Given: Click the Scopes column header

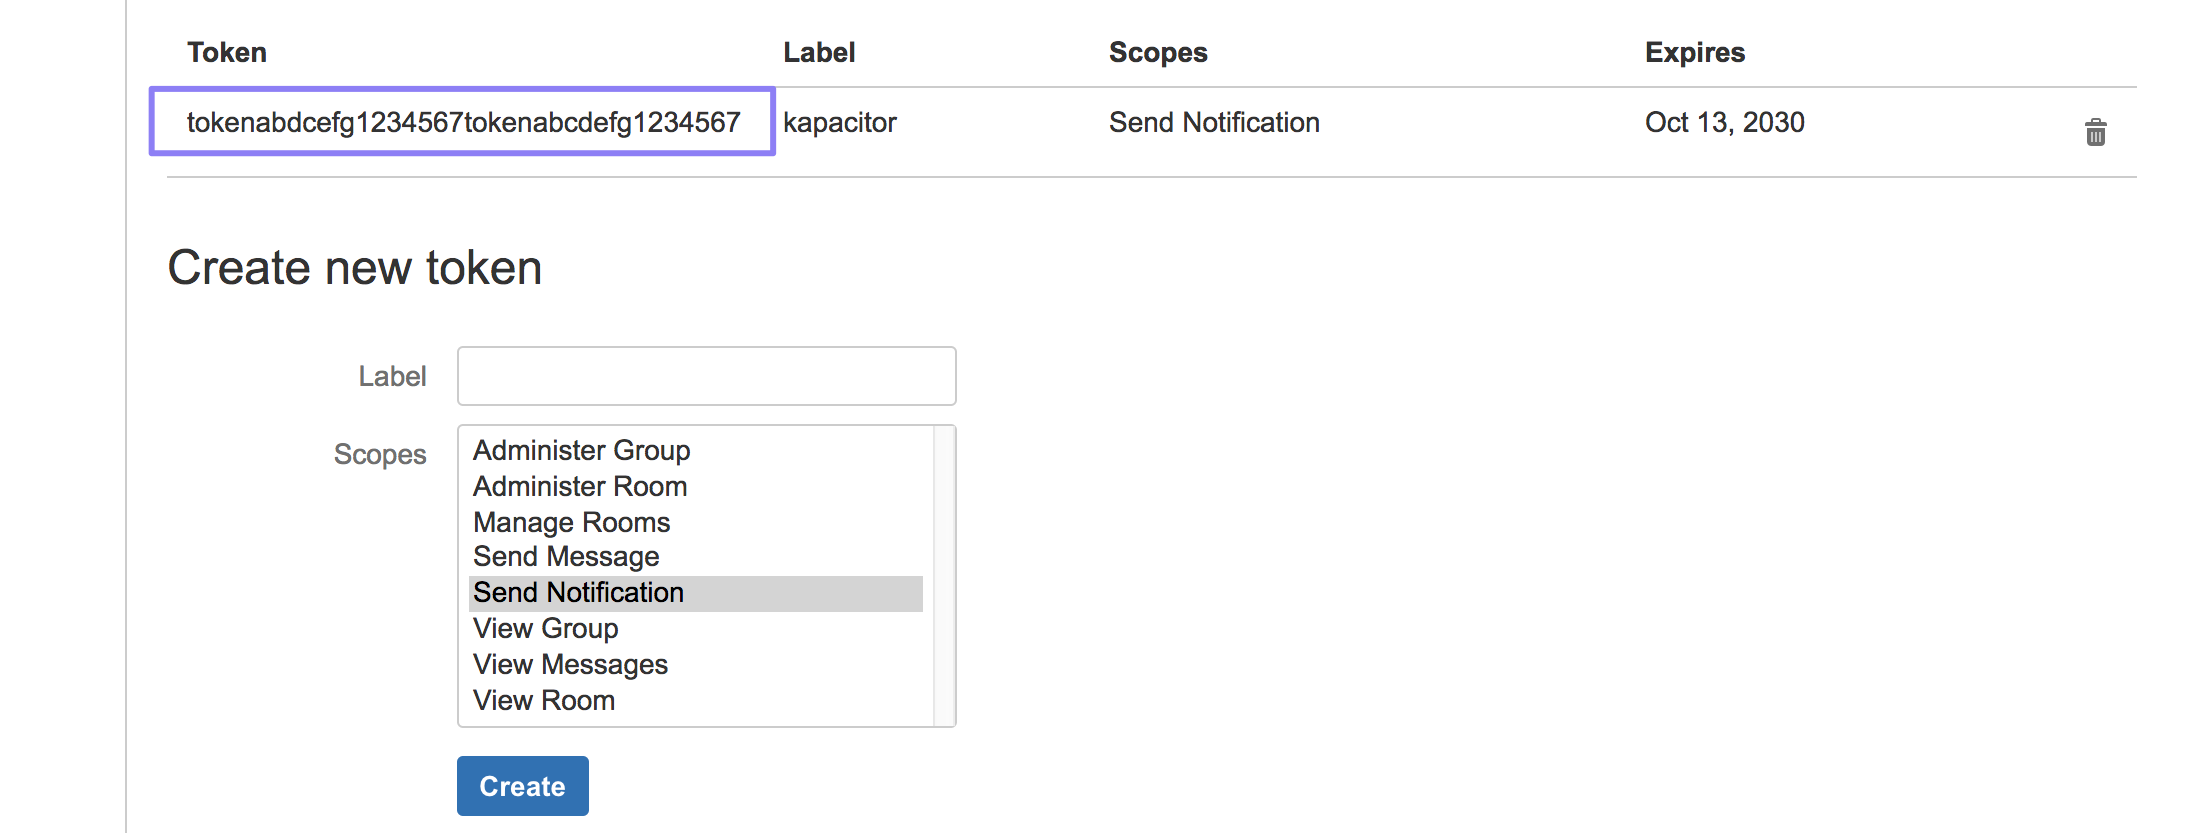Looking at the screenshot, I should pyautogui.click(x=1158, y=52).
